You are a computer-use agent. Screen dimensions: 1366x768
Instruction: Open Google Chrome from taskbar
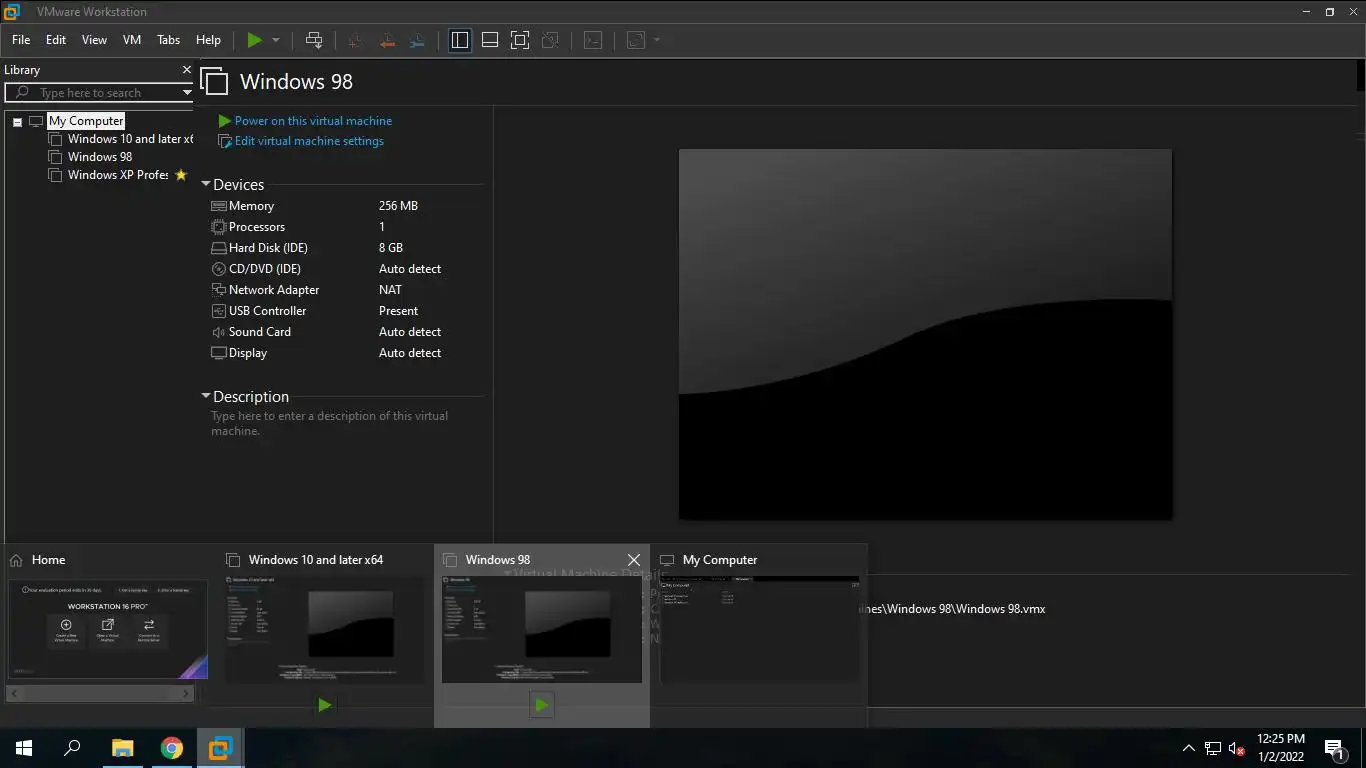[172, 748]
